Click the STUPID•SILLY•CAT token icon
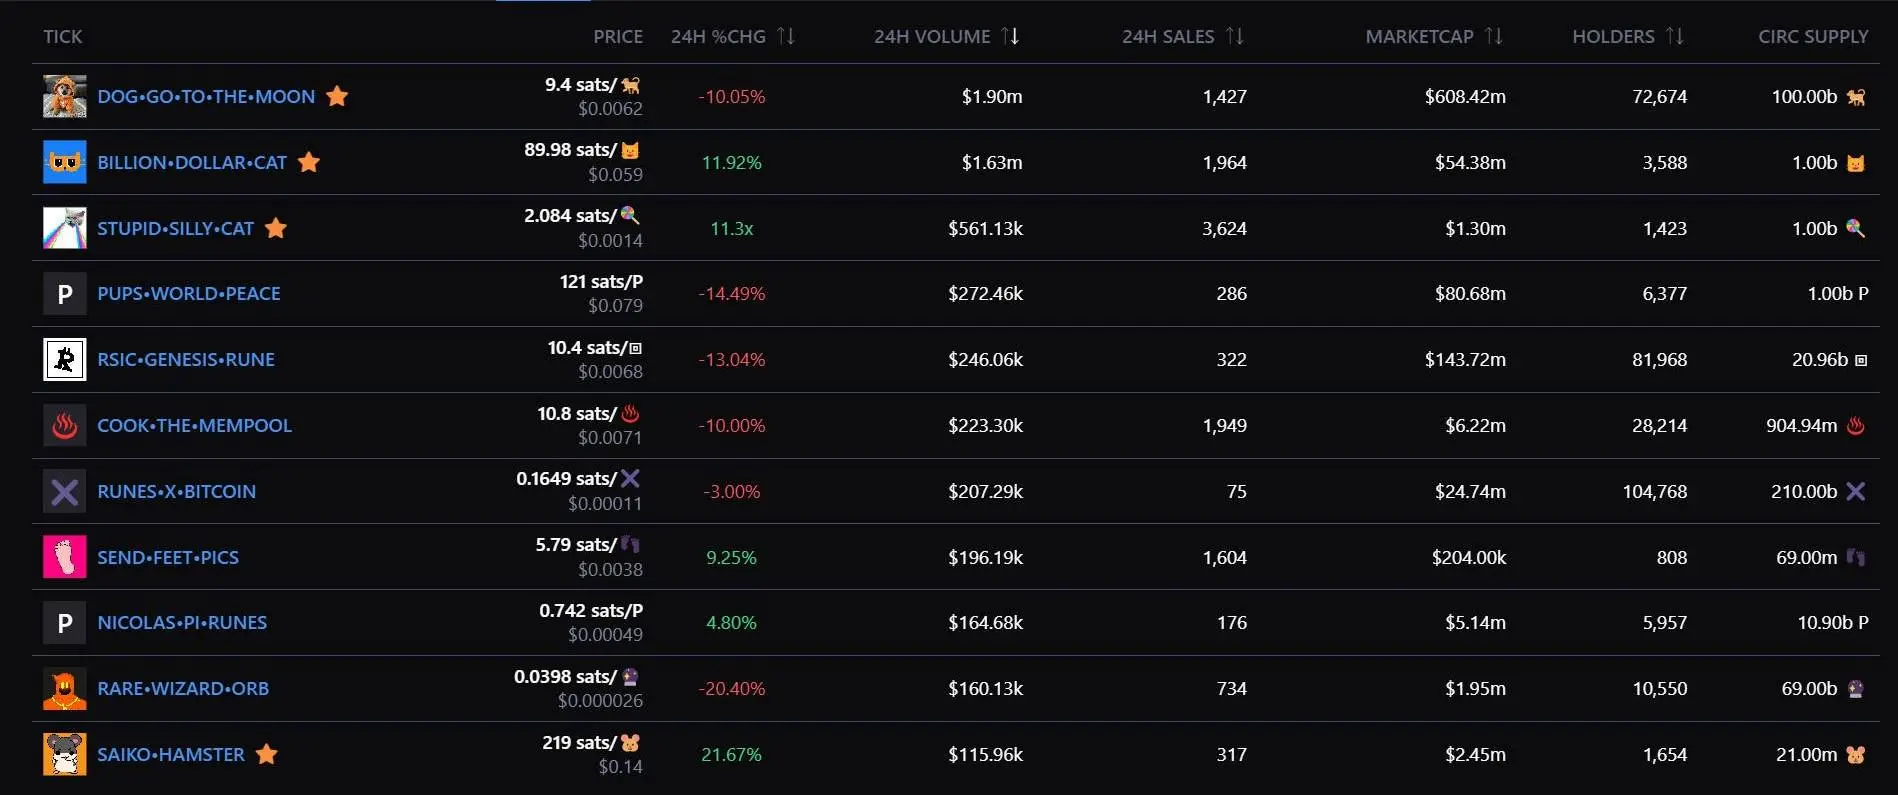Viewport: 1898px width, 795px height. click(x=65, y=228)
